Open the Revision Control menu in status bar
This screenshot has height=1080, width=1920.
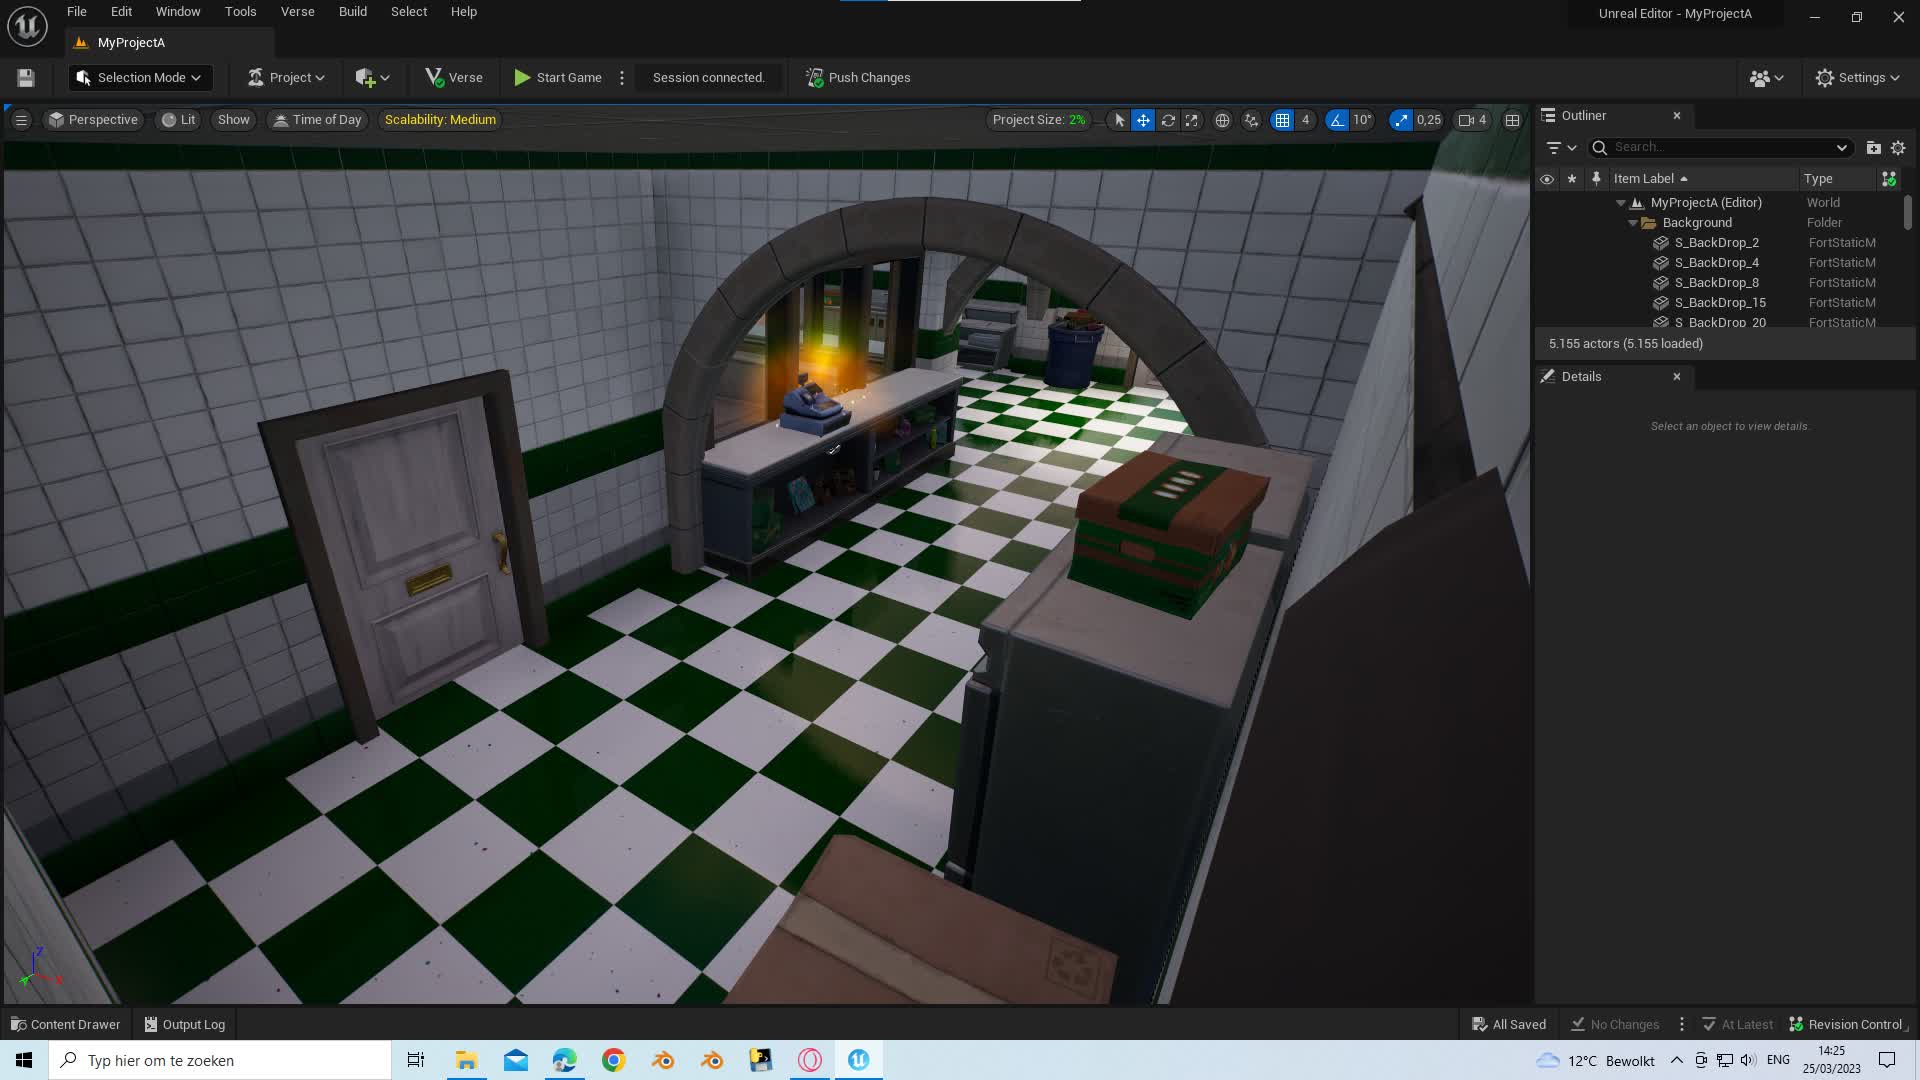click(x=1848, y=1024)
